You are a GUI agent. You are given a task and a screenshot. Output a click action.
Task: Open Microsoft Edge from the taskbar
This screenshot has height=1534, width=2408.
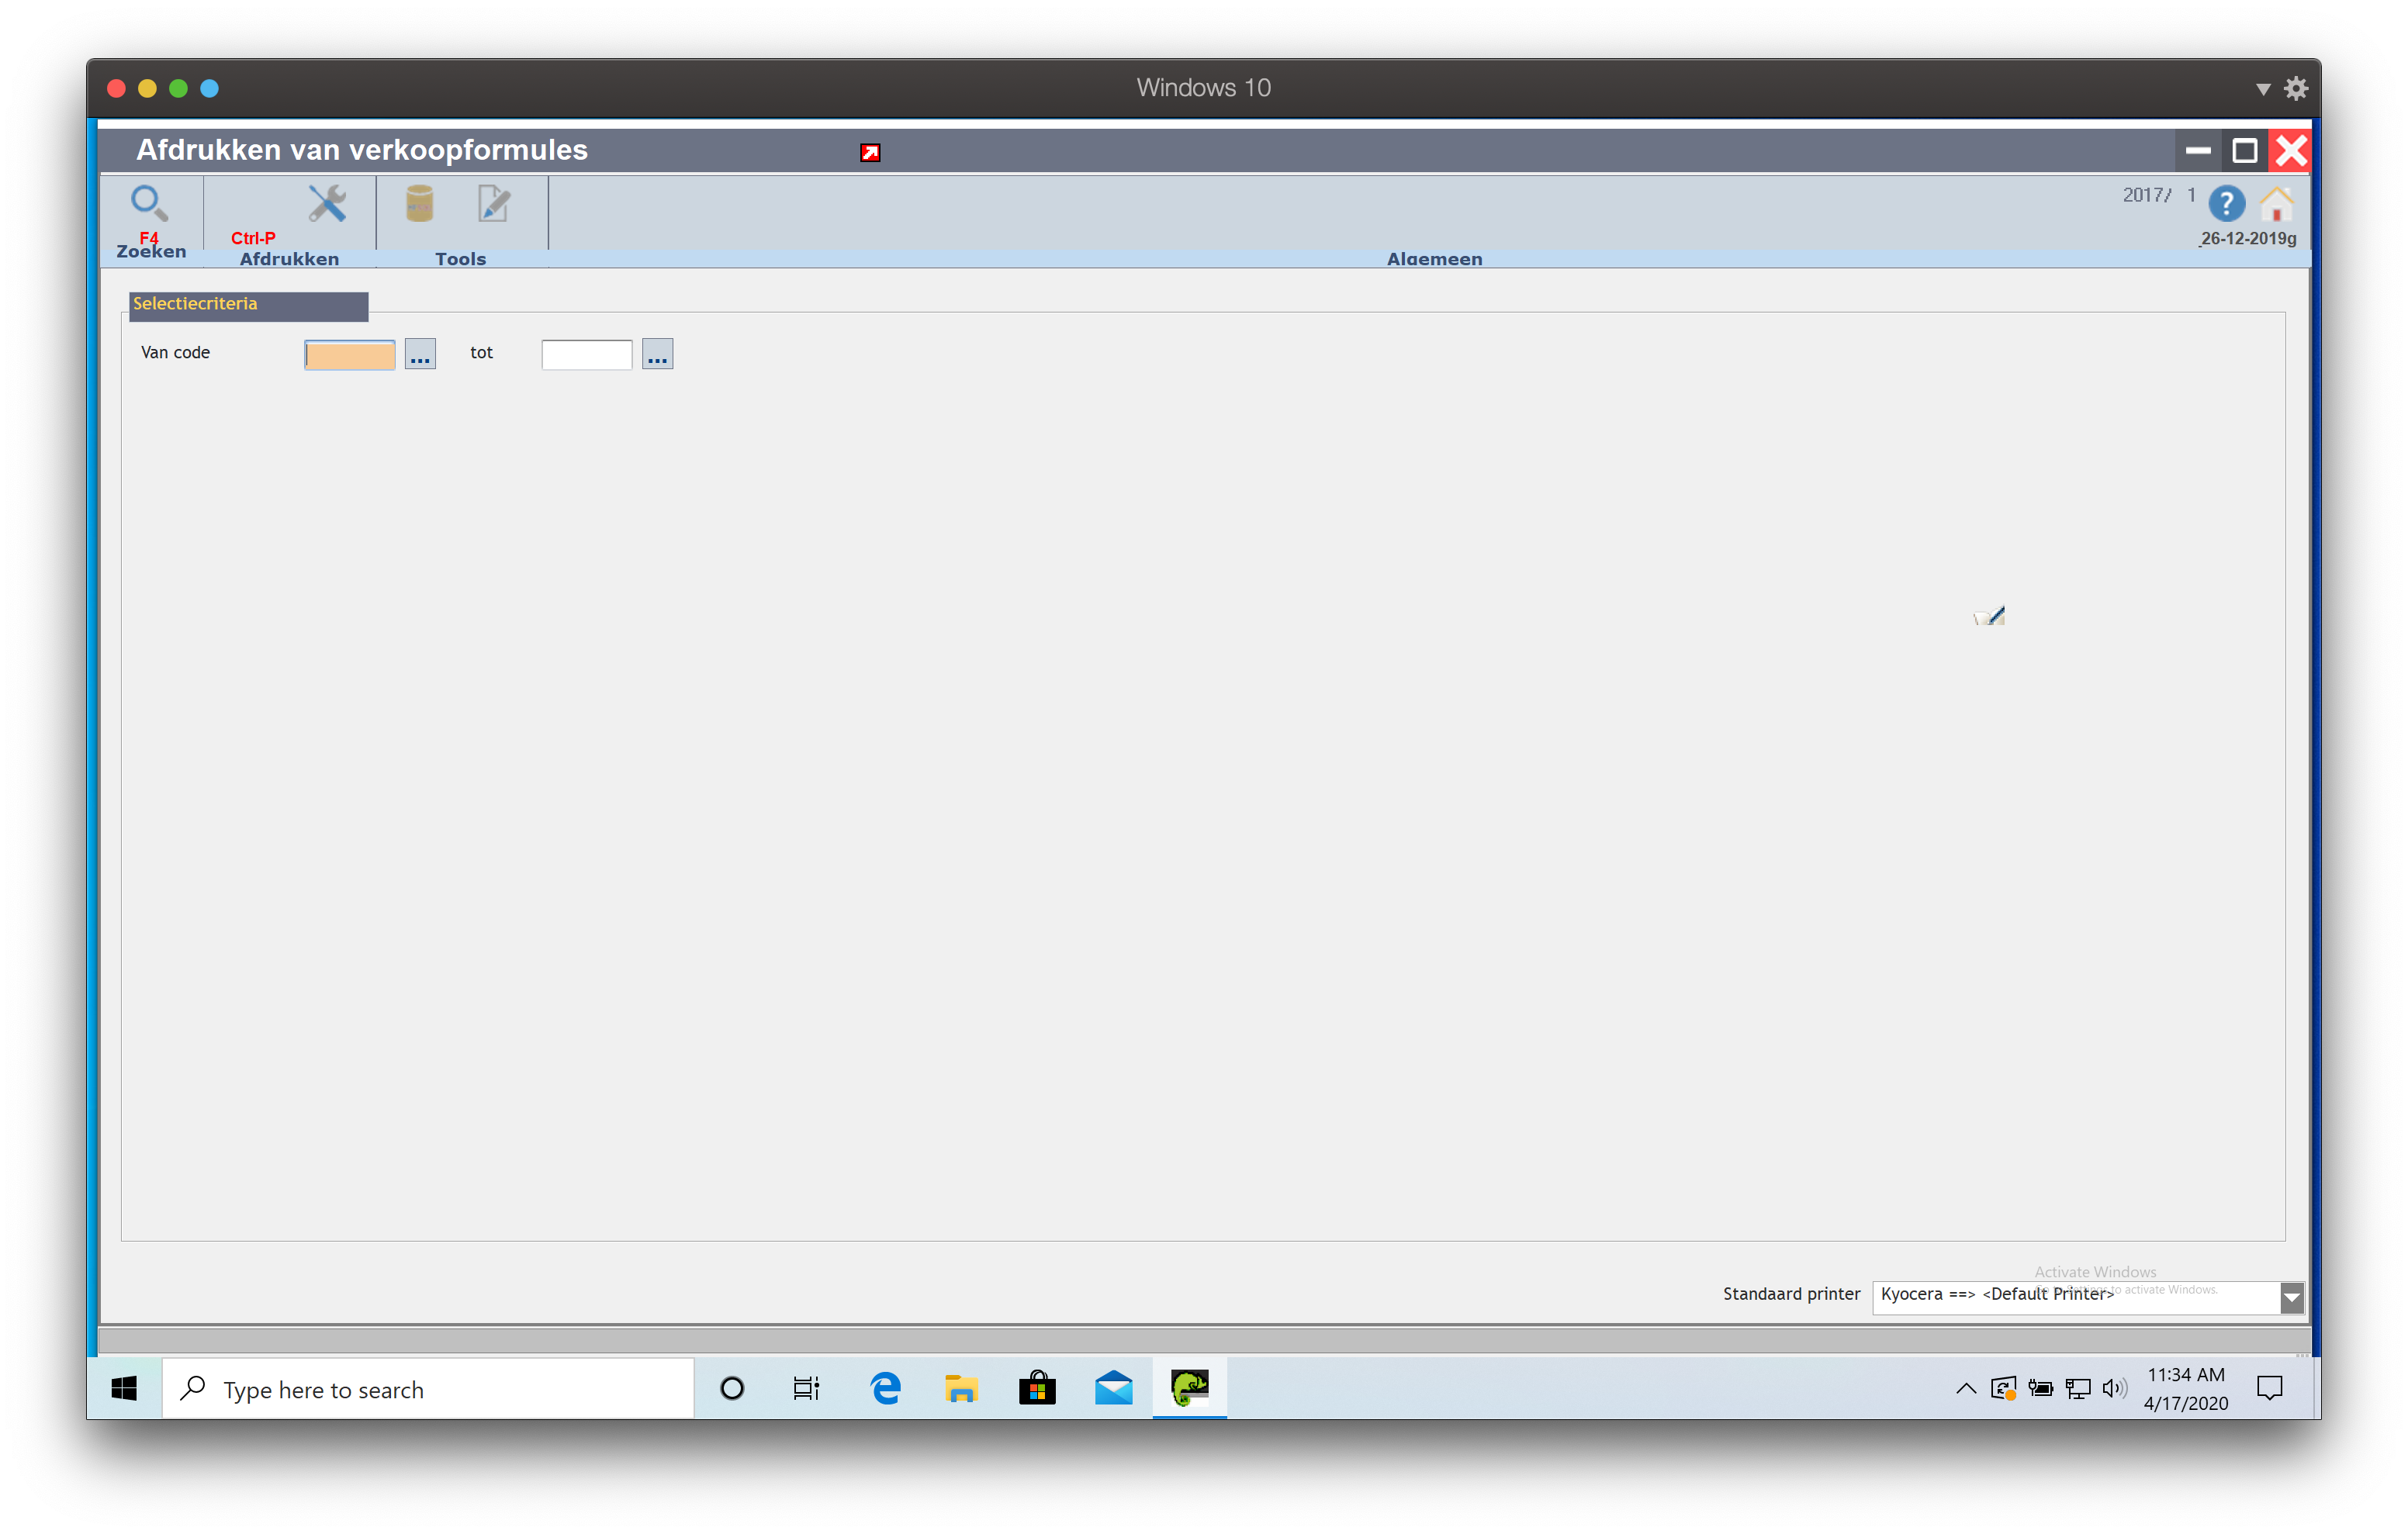(886, 1389)
